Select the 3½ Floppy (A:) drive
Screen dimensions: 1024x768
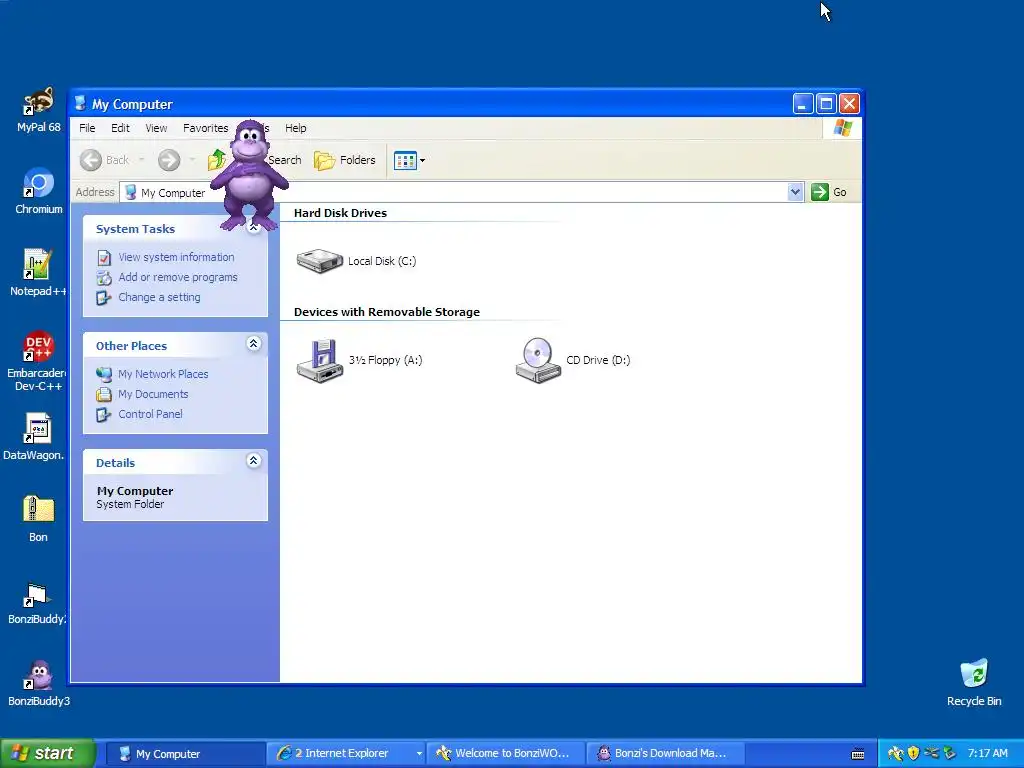[x=359, y=360]
